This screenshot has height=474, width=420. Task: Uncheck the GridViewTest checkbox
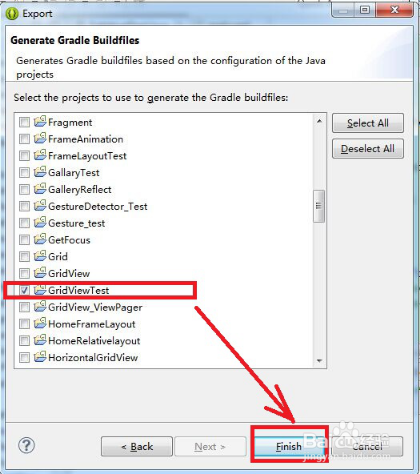point(24,290)
